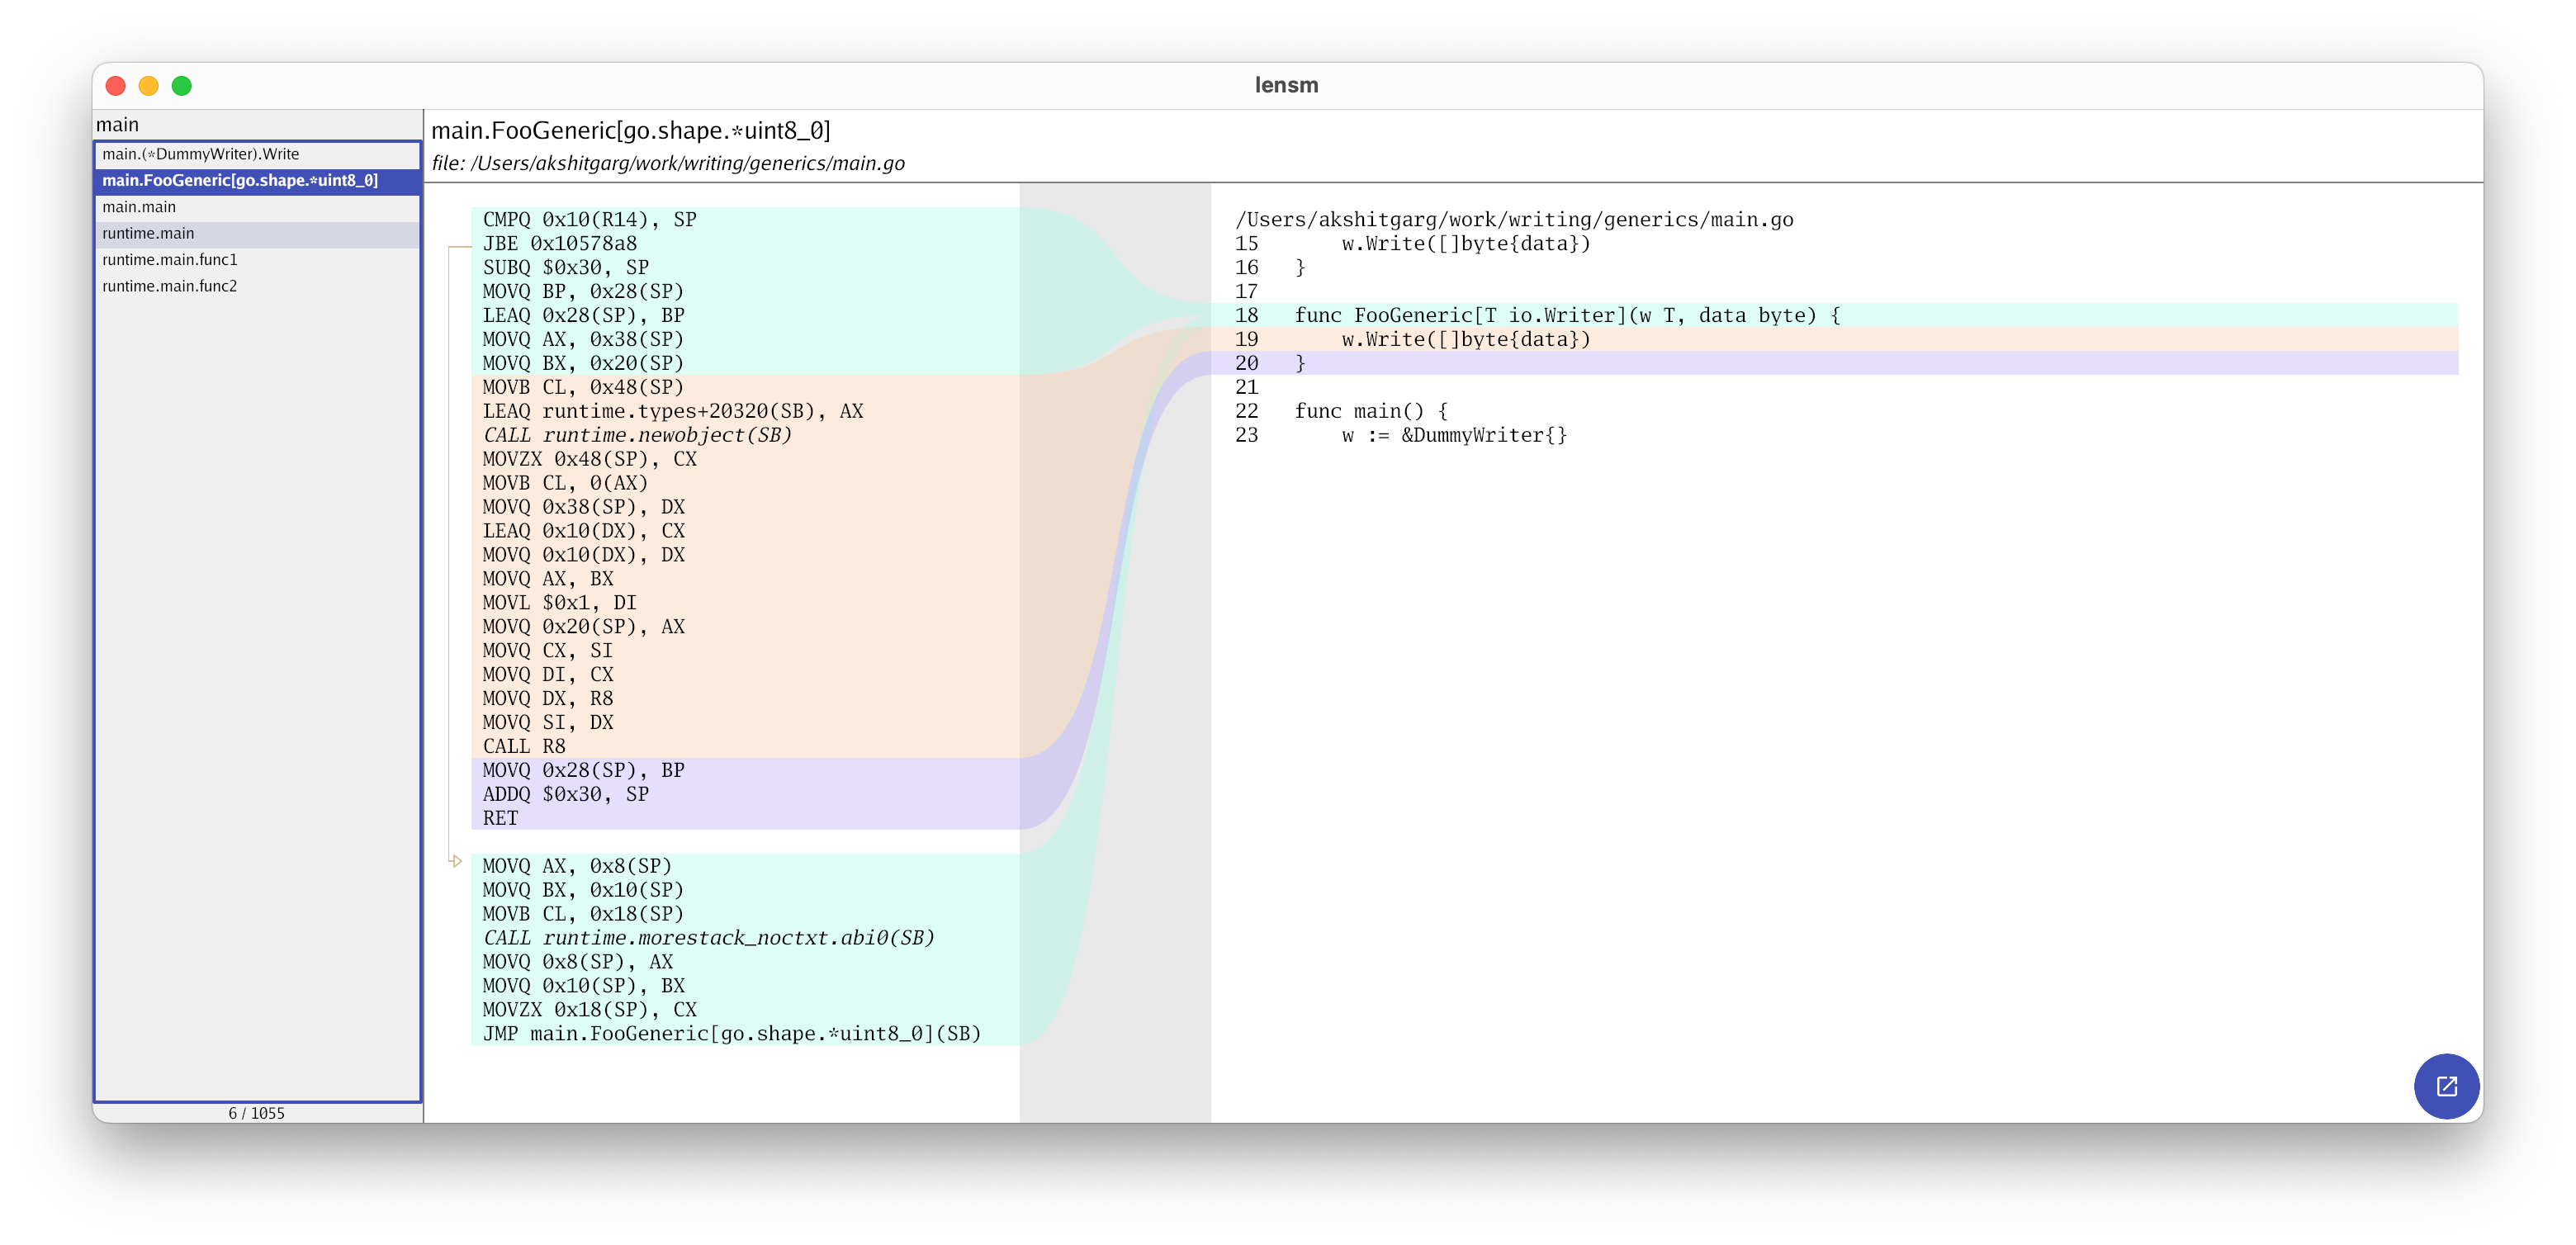2576x1245 pixels.
Task: Click the function title main.FooGeneric heading
Action: pyautogui.click(x=631, y=131)
